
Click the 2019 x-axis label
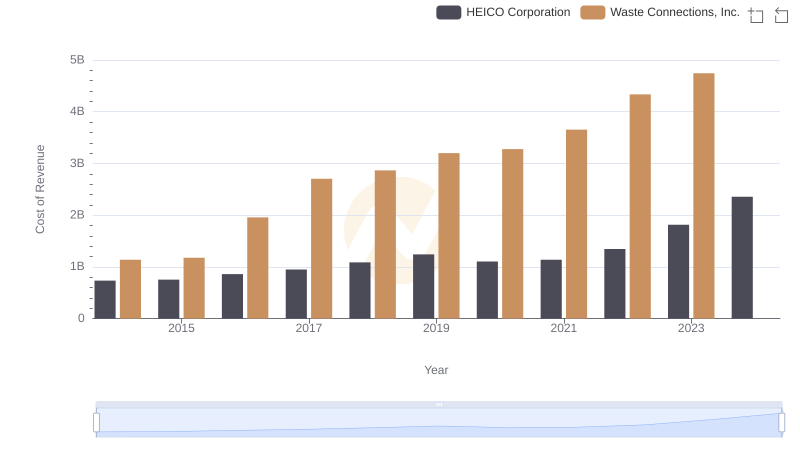pyautogui.click(x=436, y=328)
